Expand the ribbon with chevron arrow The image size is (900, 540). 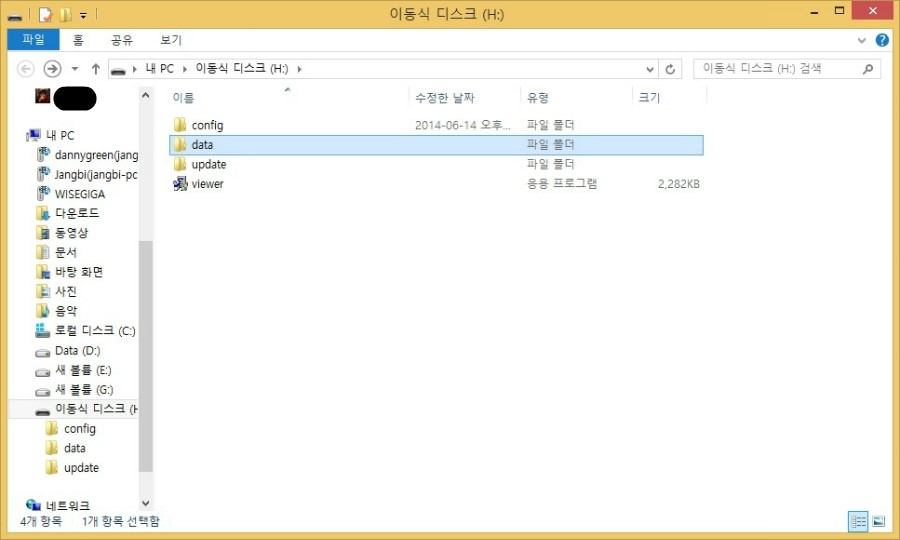click(x=863, y=40)
